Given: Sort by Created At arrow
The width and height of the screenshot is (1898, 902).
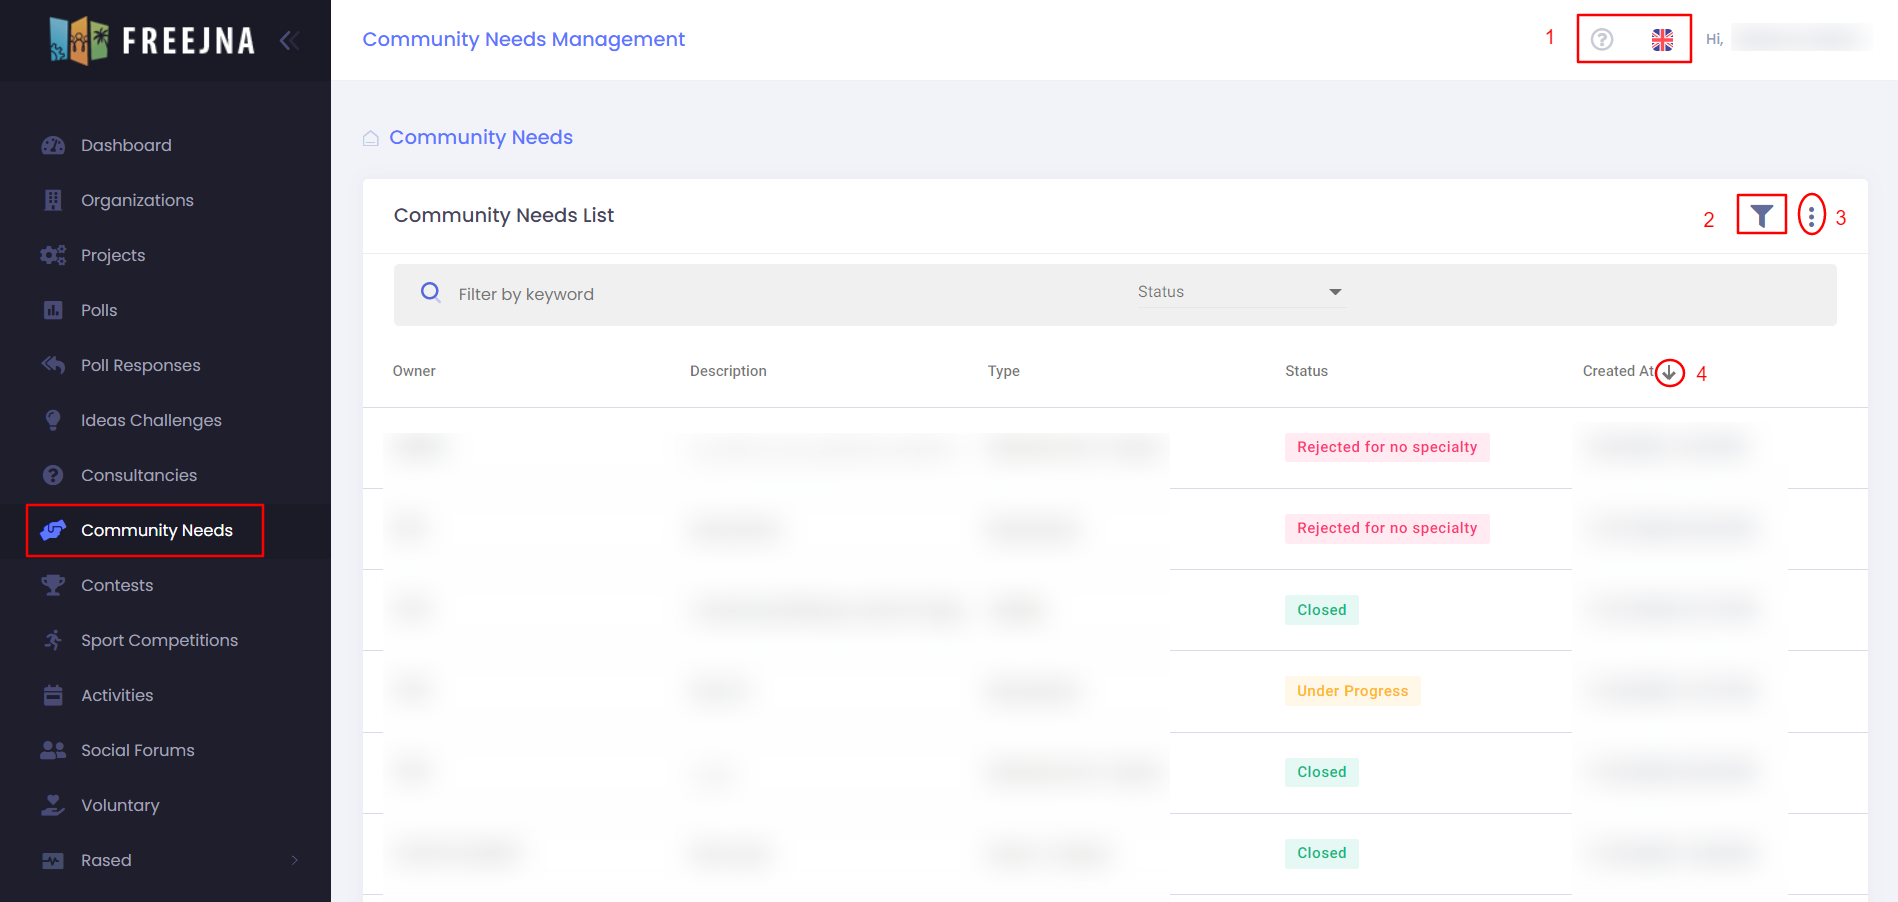Looking at the screenshot, I should (1669, 372).
